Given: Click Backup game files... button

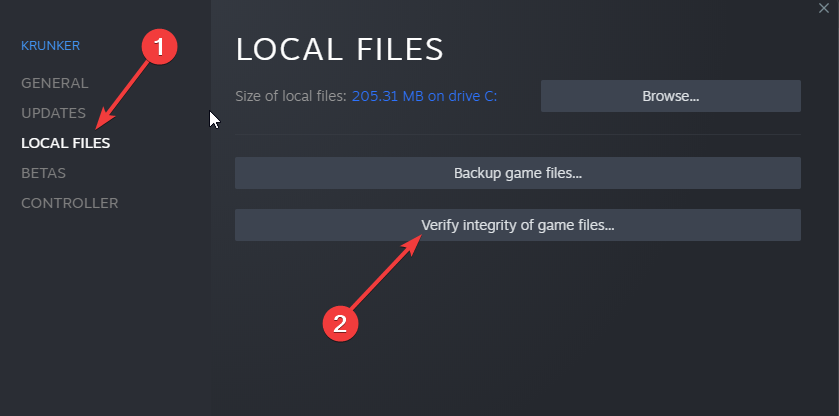Looking at the screenshot, I should [518, 173].
